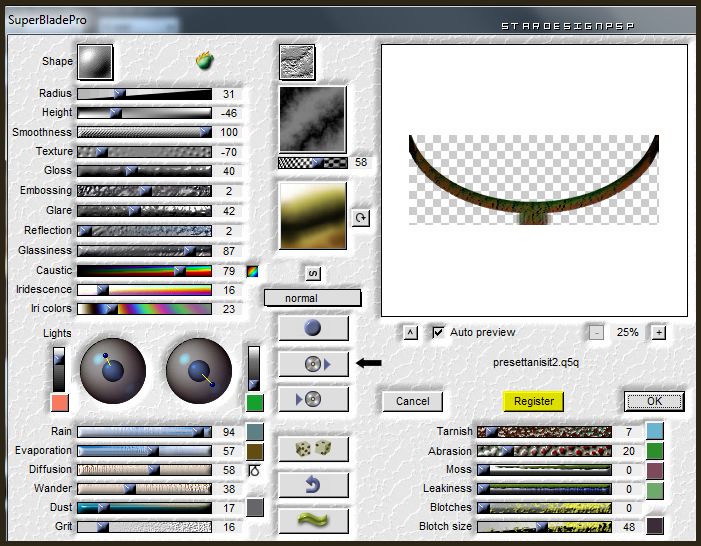Click the right light direction sphere
The height and width of the screenshot is (546, 701).
click(x=198, y=371)
